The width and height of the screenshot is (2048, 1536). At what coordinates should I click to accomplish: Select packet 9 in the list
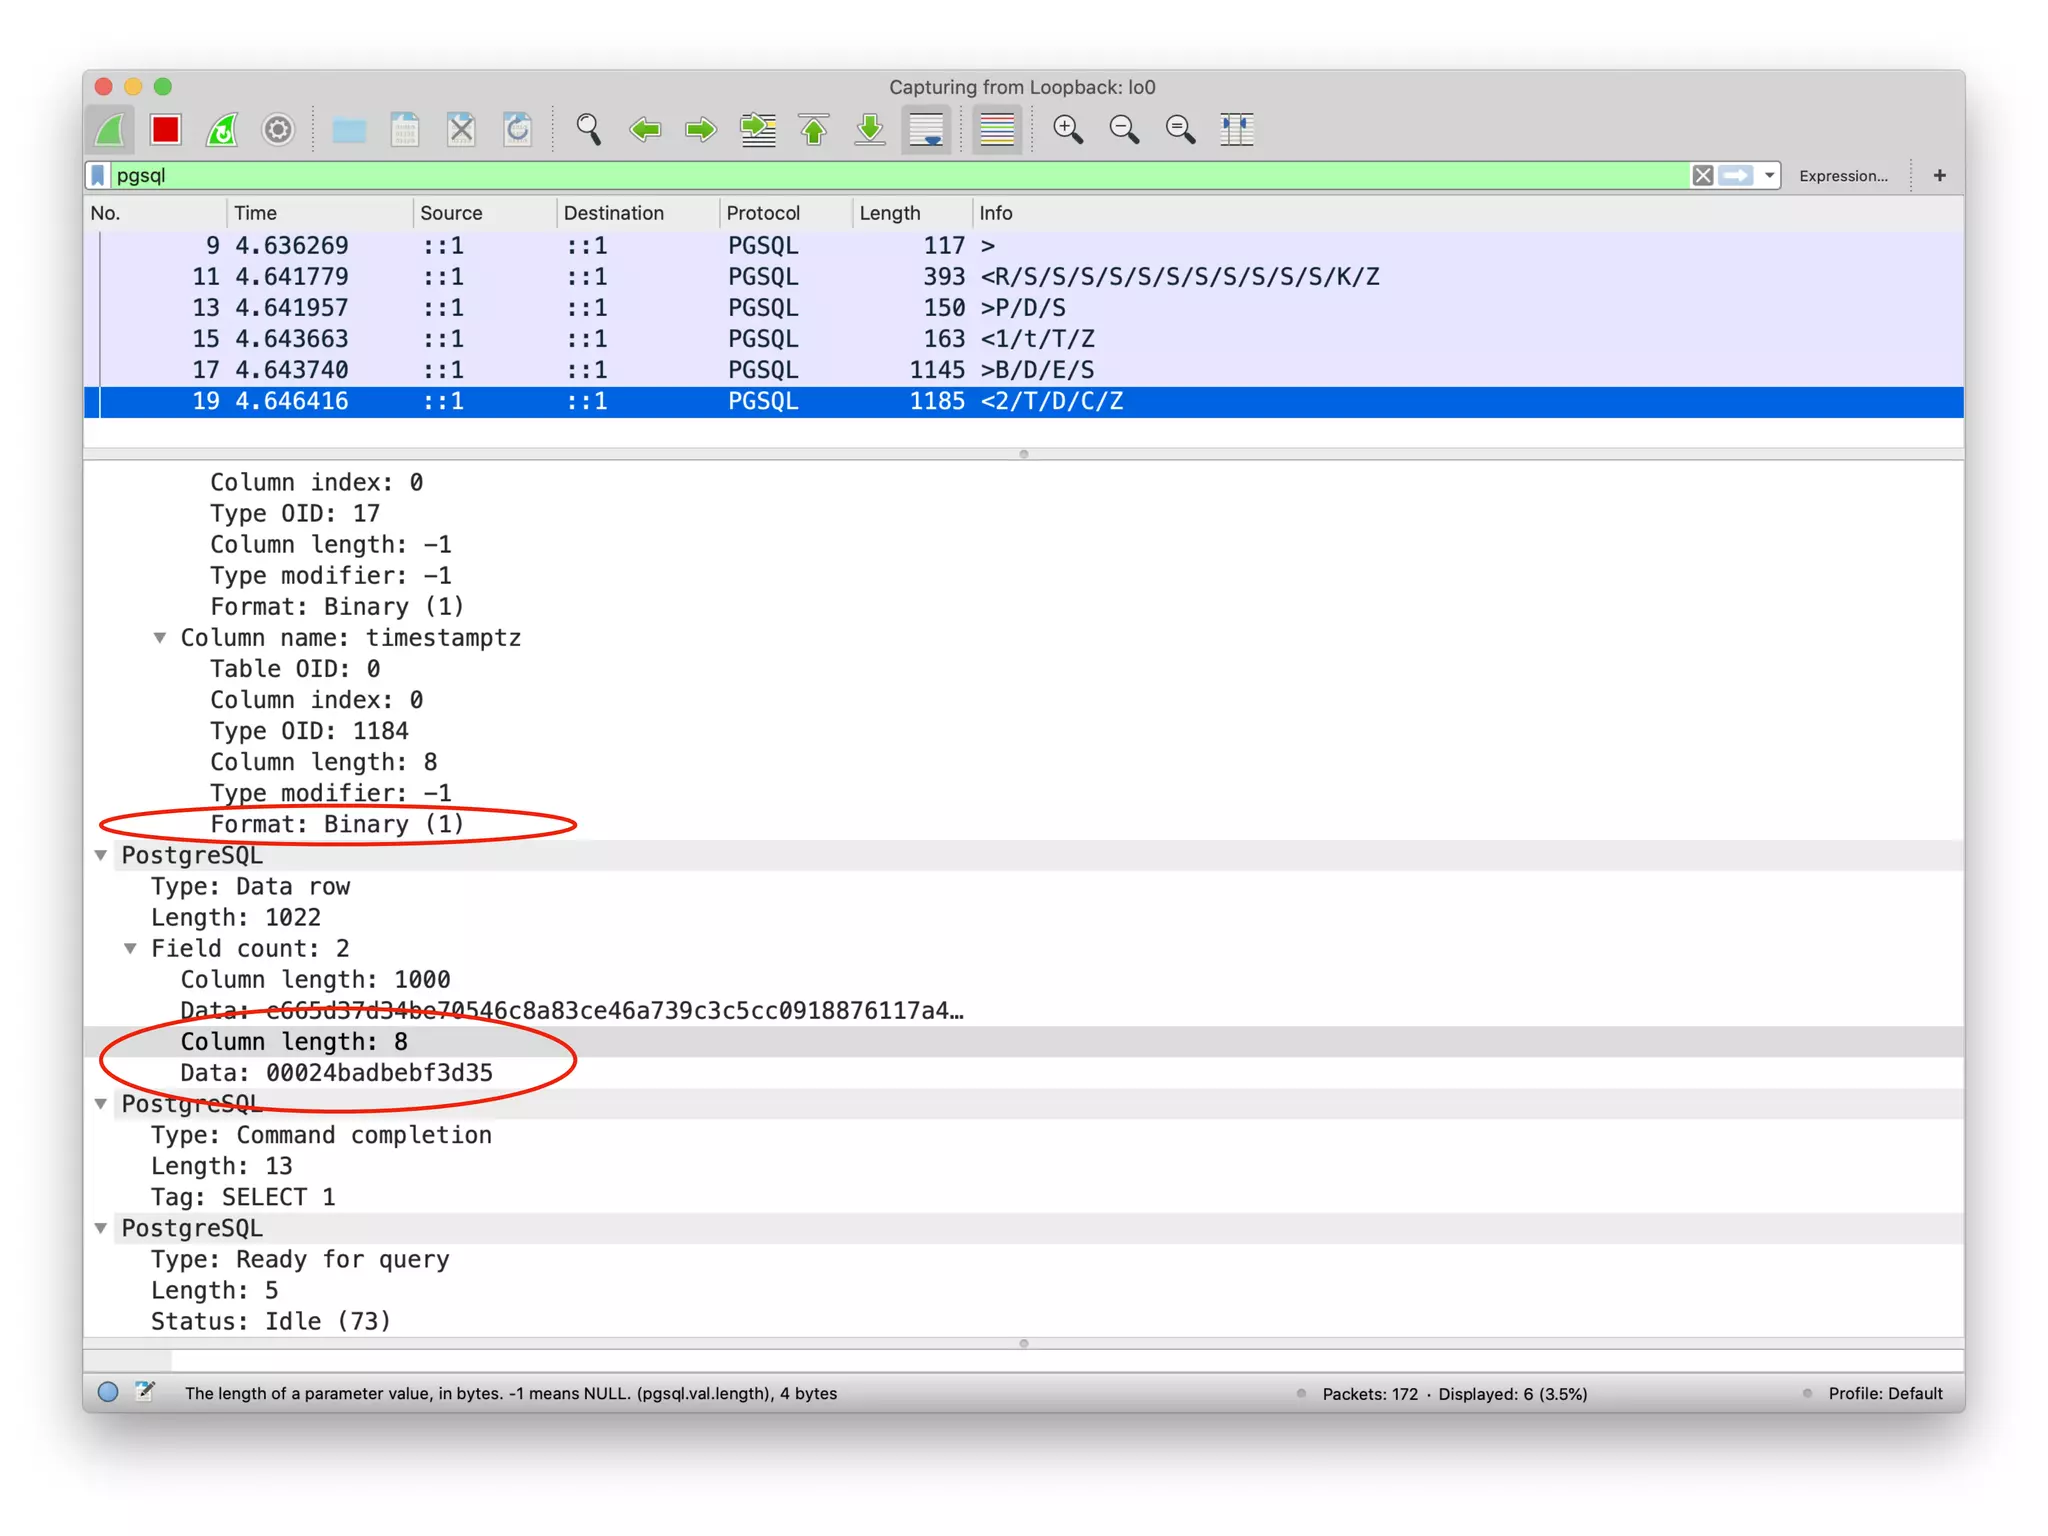click(1024, 246)
